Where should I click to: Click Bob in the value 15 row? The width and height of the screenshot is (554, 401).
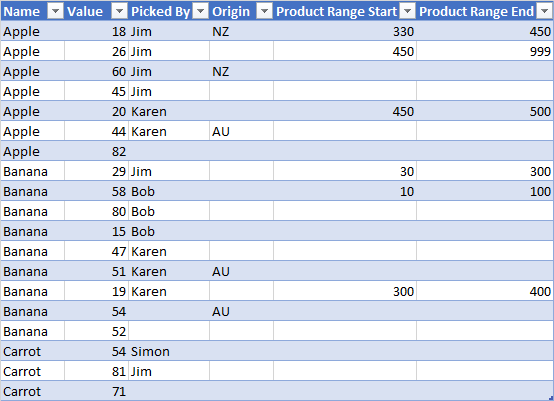[x=169, y=231]
